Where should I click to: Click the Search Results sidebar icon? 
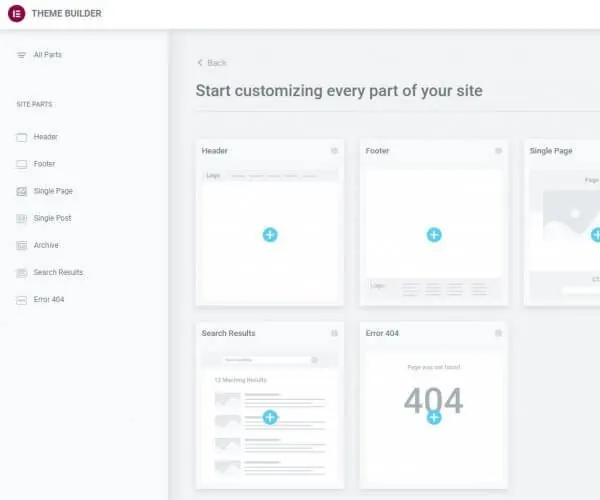click(x=21, y=273)
